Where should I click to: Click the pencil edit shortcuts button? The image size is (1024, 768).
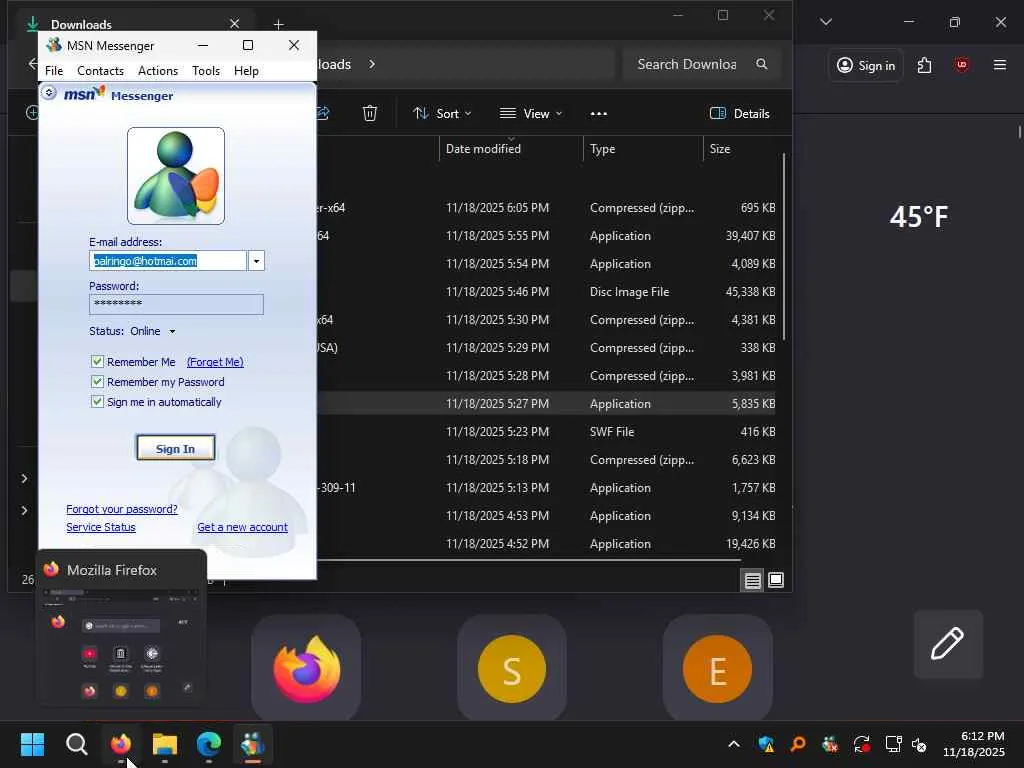click(948, 644)
